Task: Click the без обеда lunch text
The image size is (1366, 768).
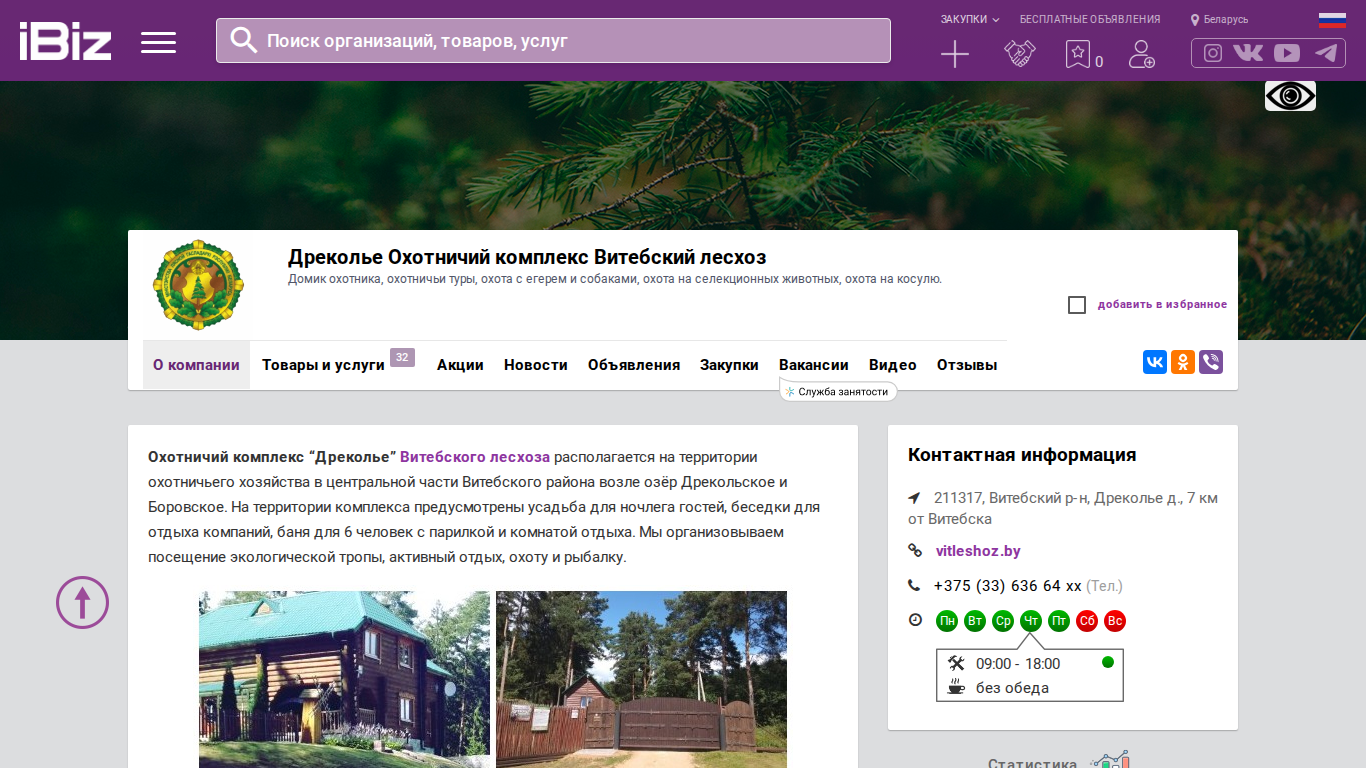Action: click(x=1012, y=688)
